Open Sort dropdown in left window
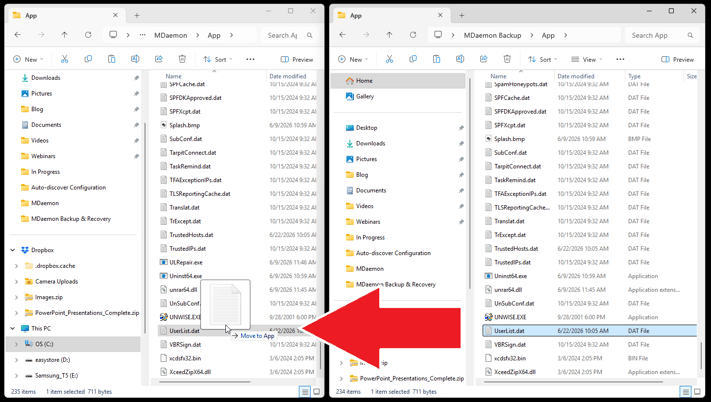 (218, 59)
